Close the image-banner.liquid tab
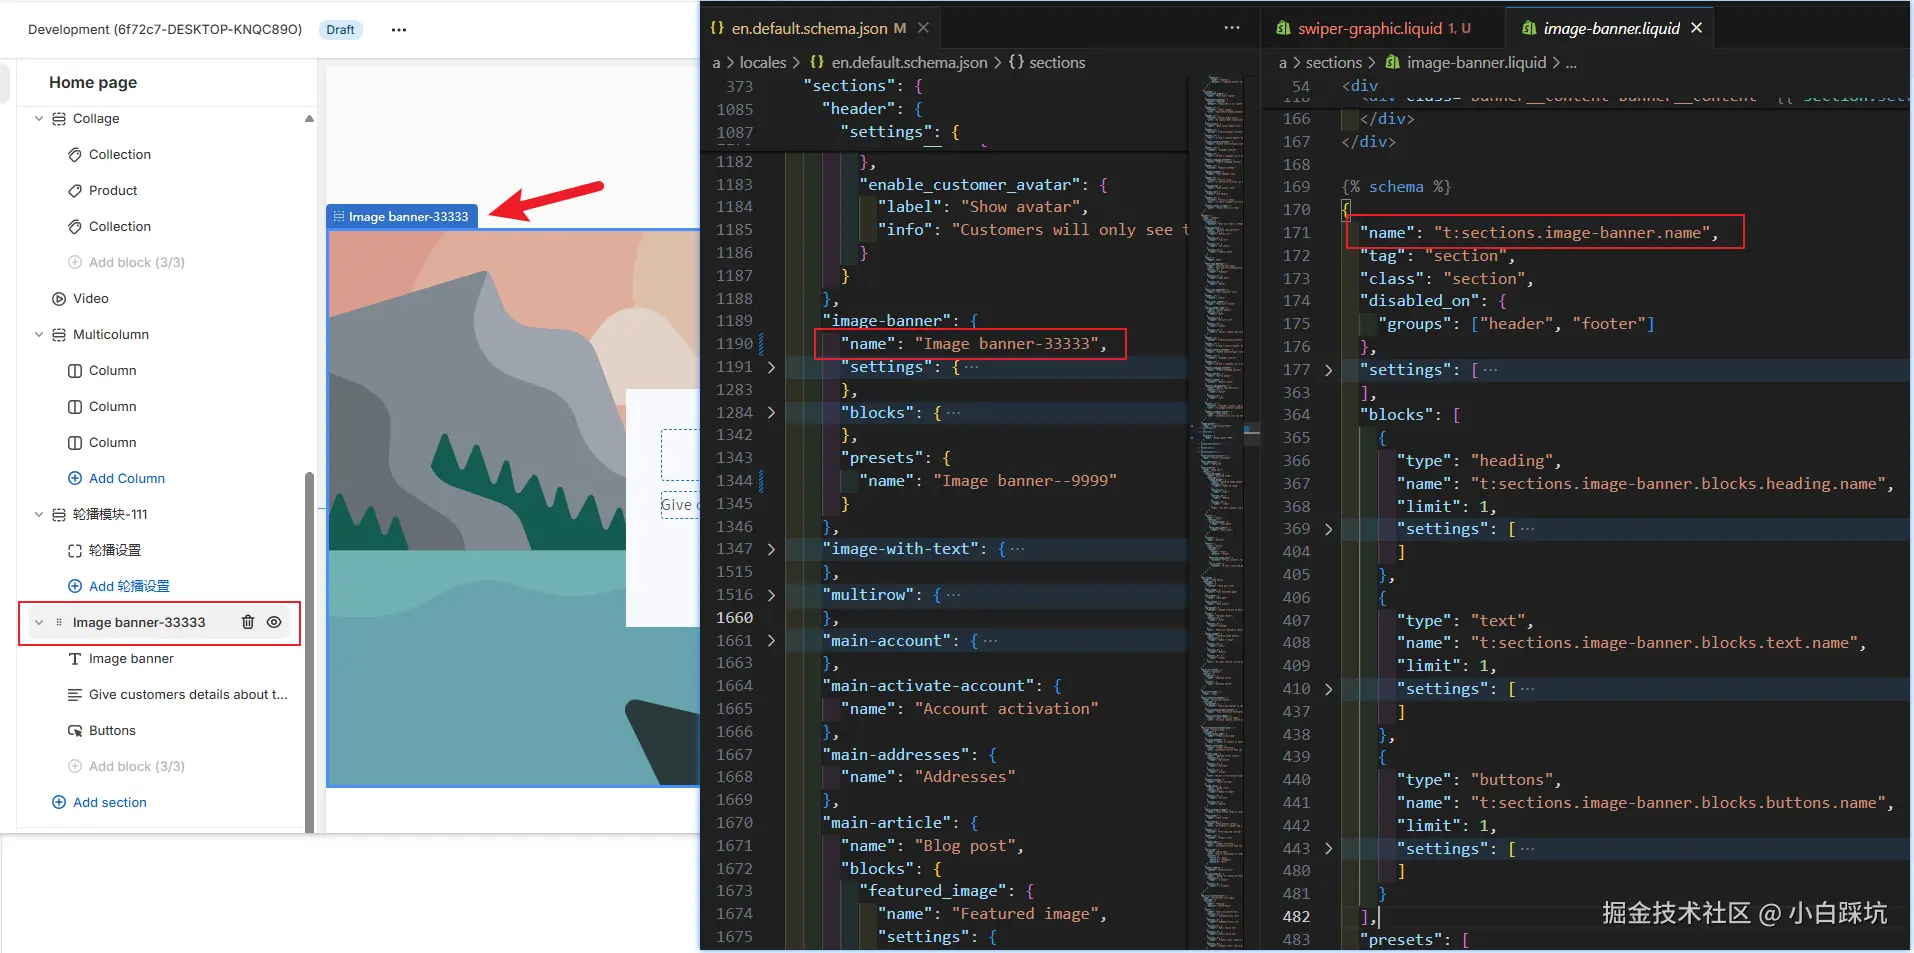1914x953 pixels. [1696, 28]
